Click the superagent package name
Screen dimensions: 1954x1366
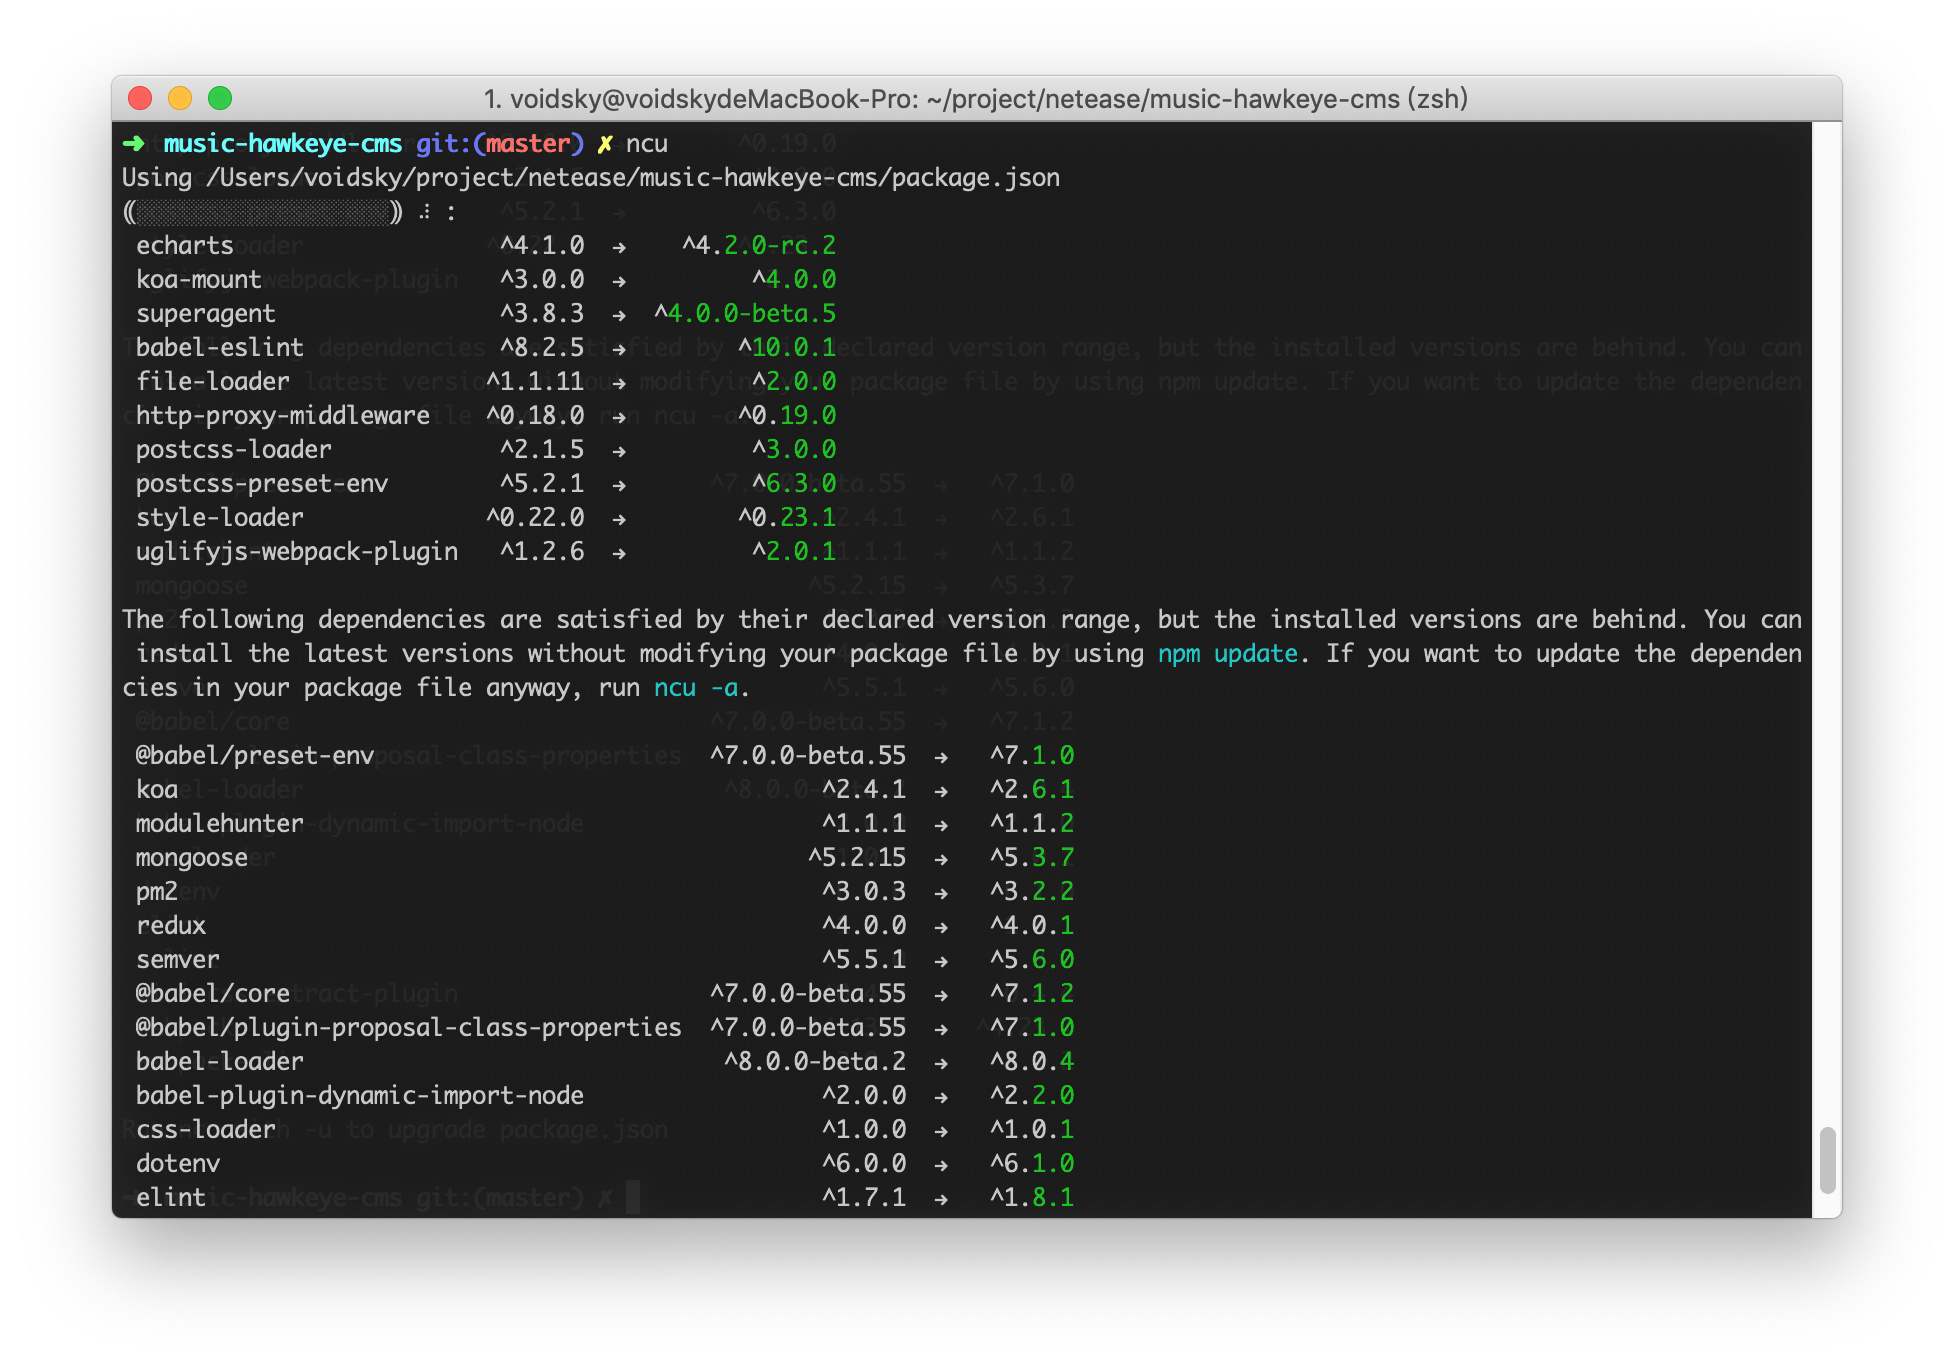pyautogui.click(x=205, y=314)
